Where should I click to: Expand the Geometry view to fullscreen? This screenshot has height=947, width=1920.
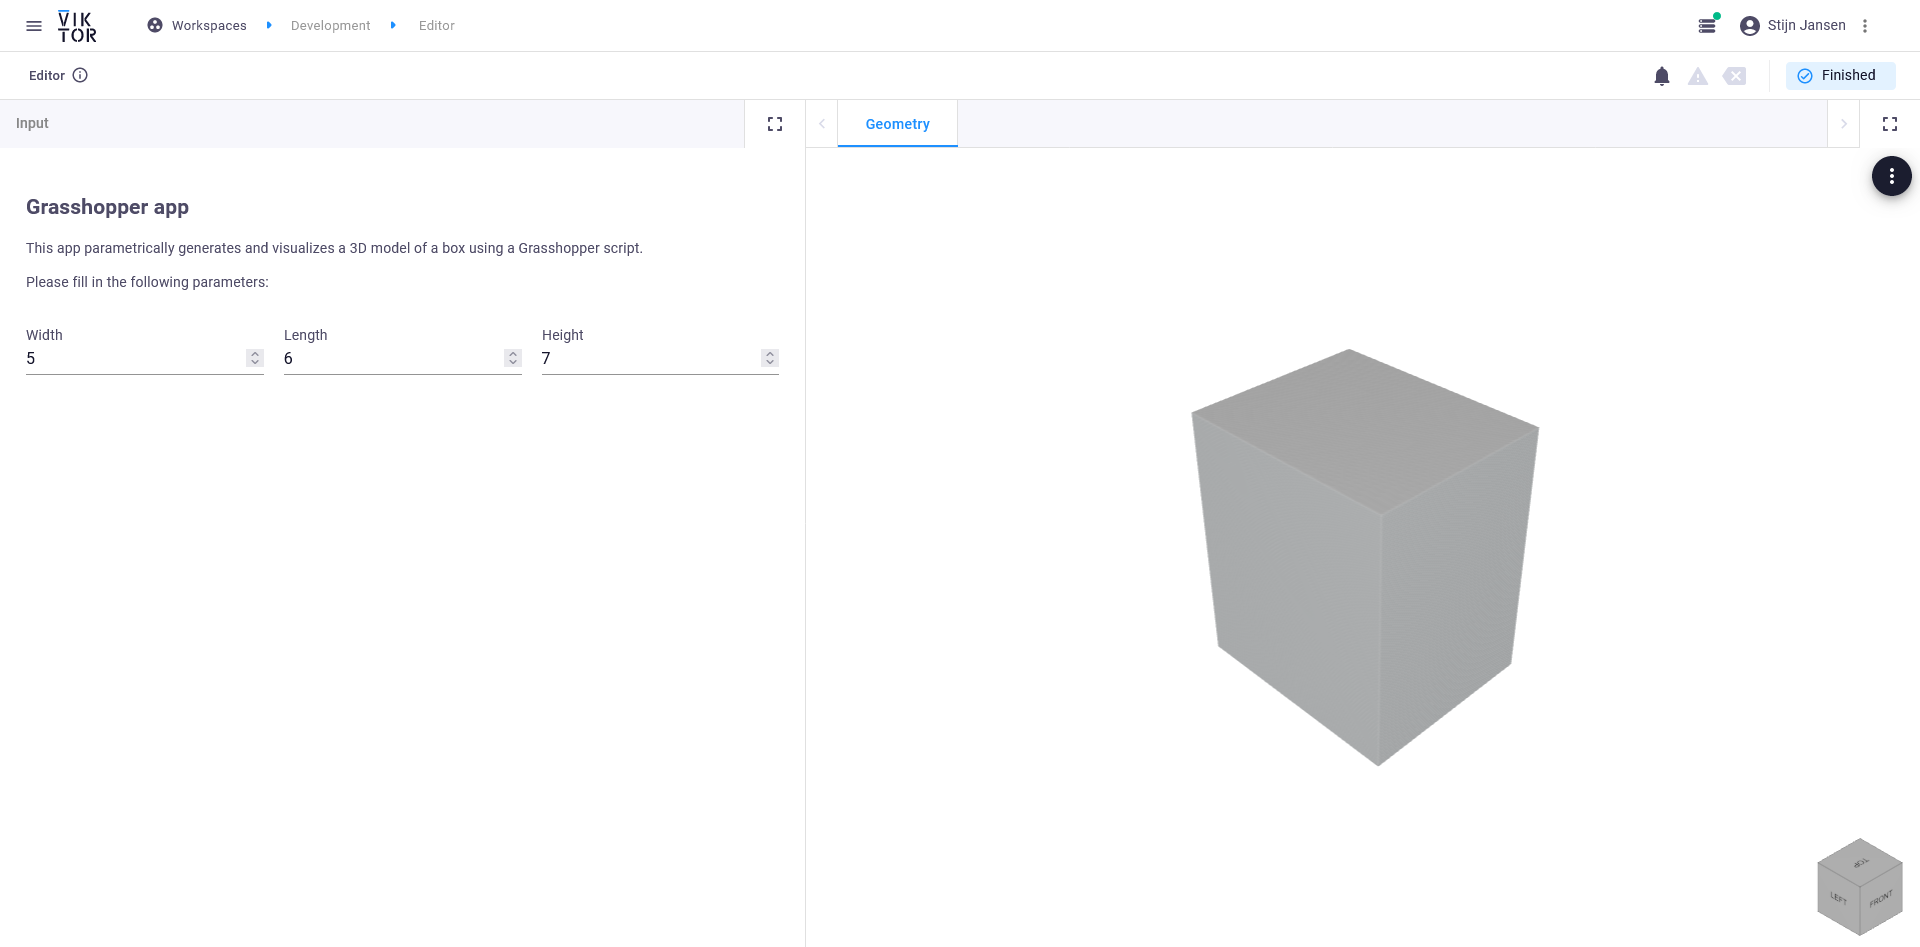click(x=1889, y=124)
